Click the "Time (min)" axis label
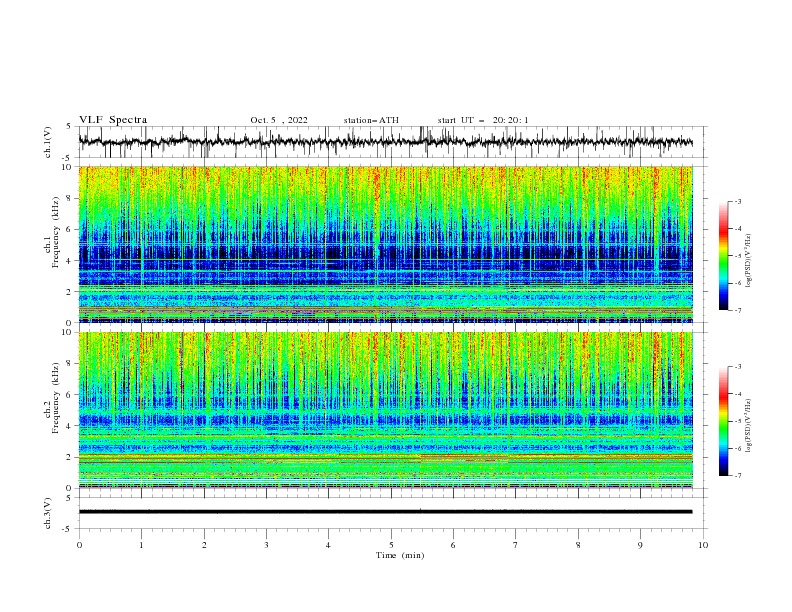 (x=400, y=555)
